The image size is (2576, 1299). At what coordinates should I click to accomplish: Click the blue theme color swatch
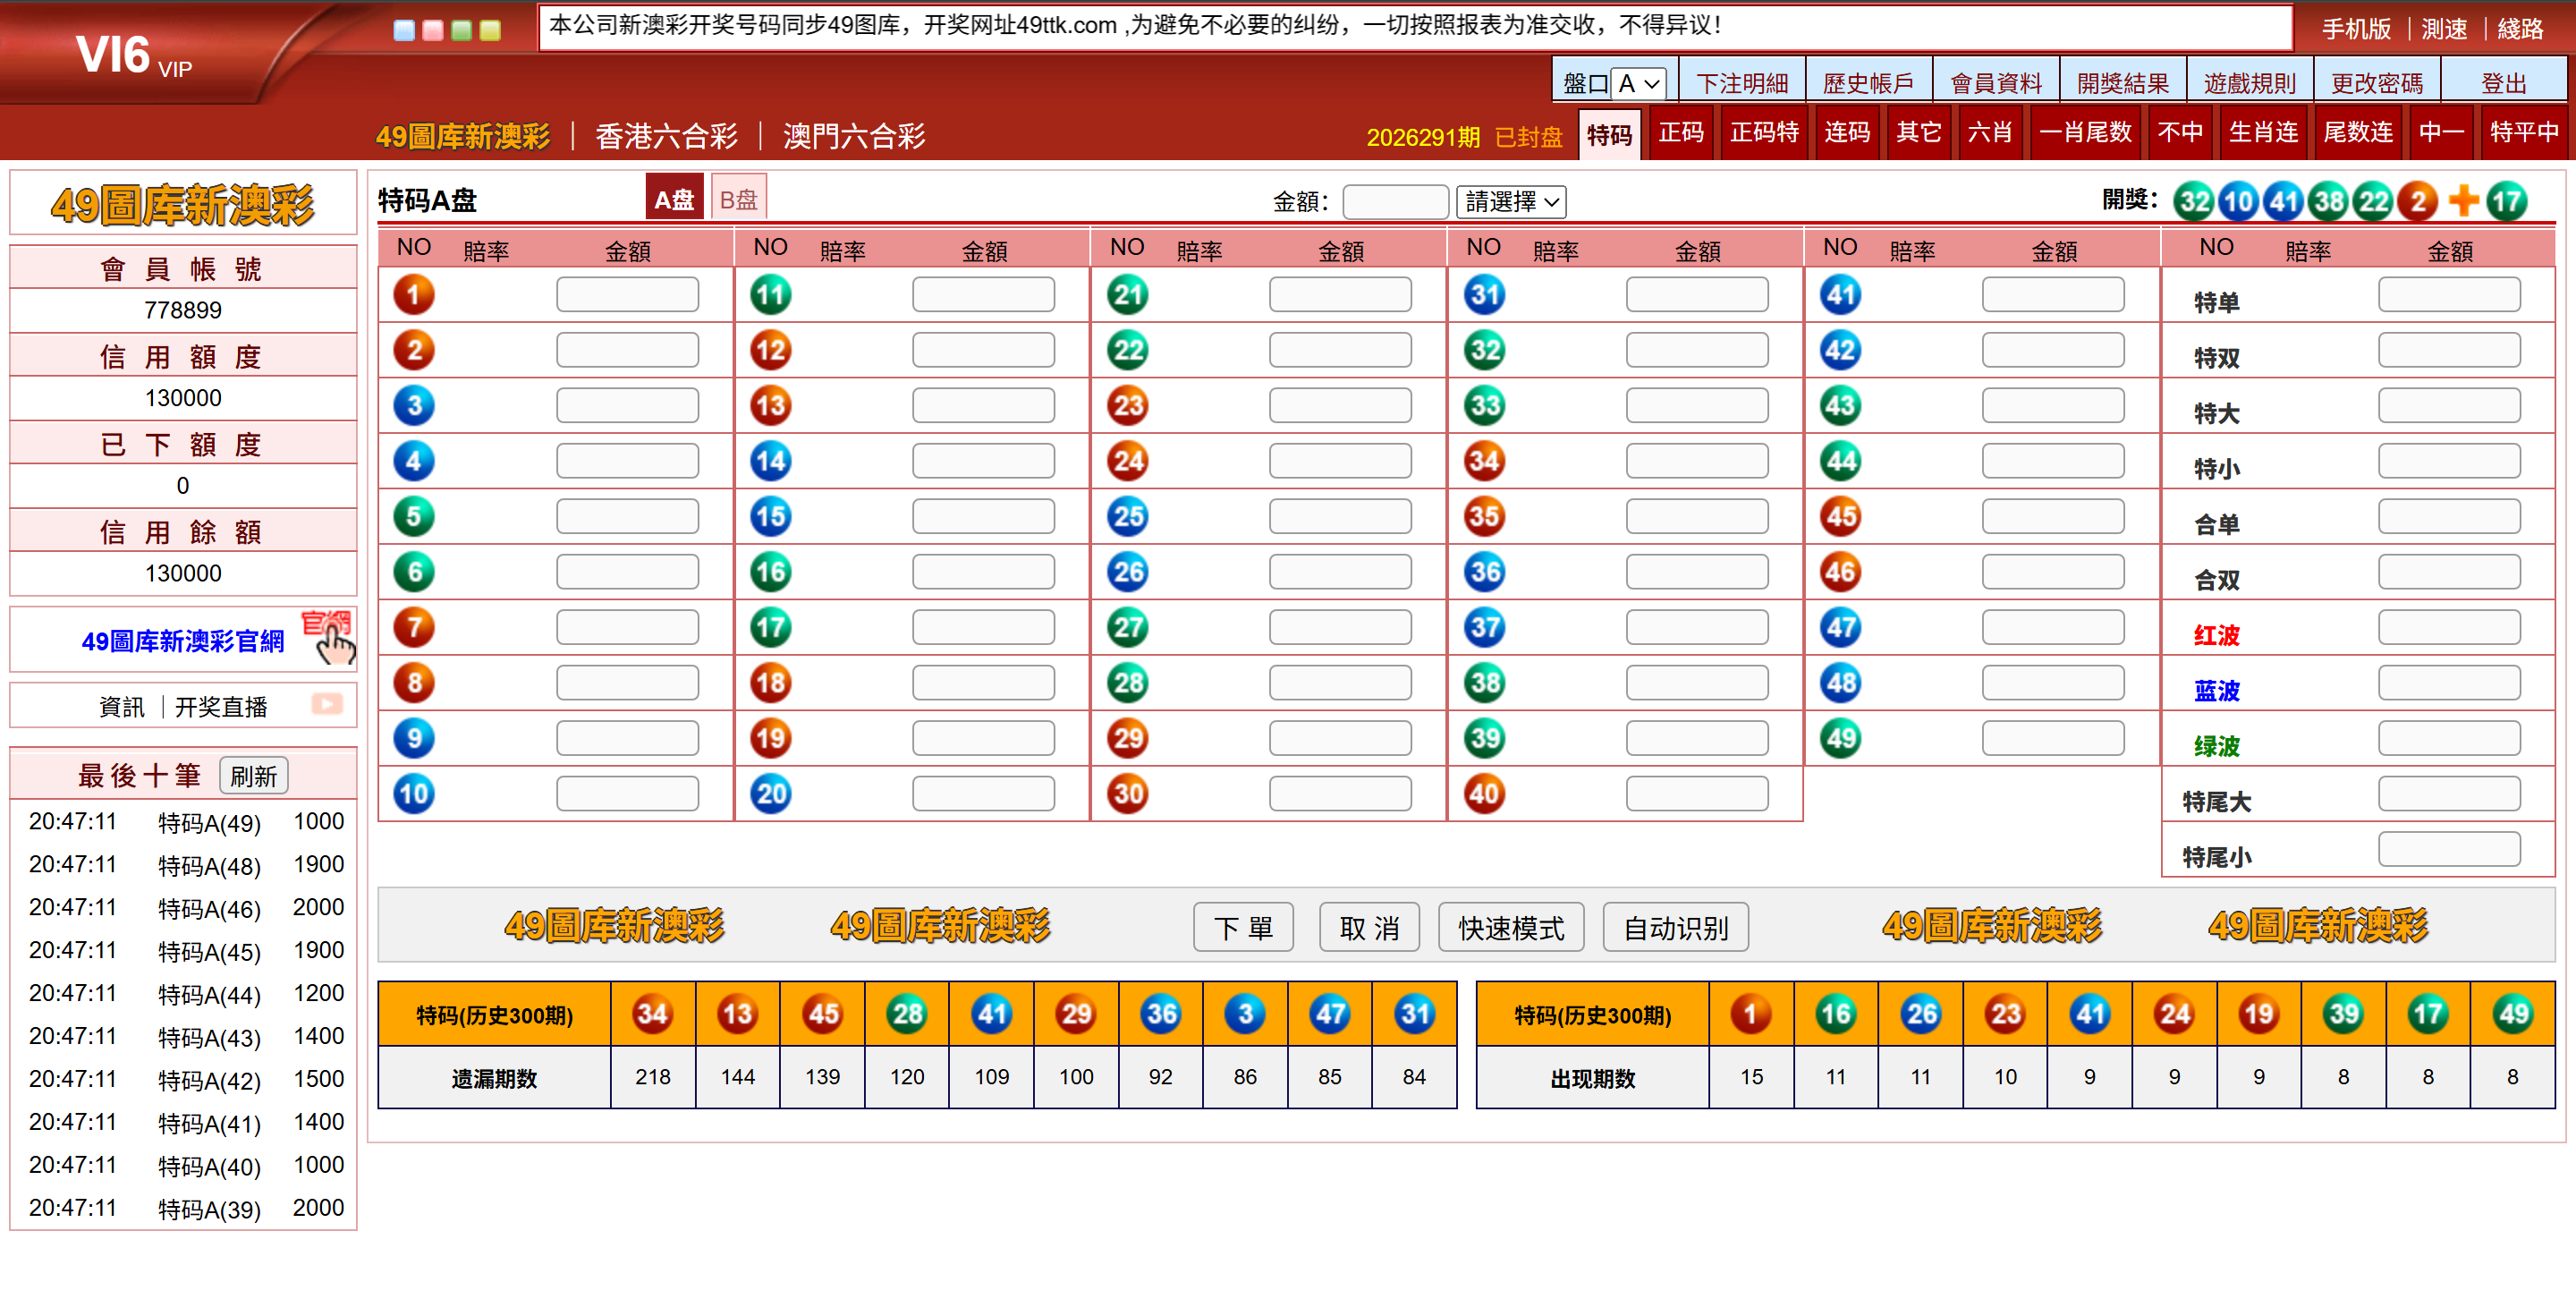[x=404, y=31]
